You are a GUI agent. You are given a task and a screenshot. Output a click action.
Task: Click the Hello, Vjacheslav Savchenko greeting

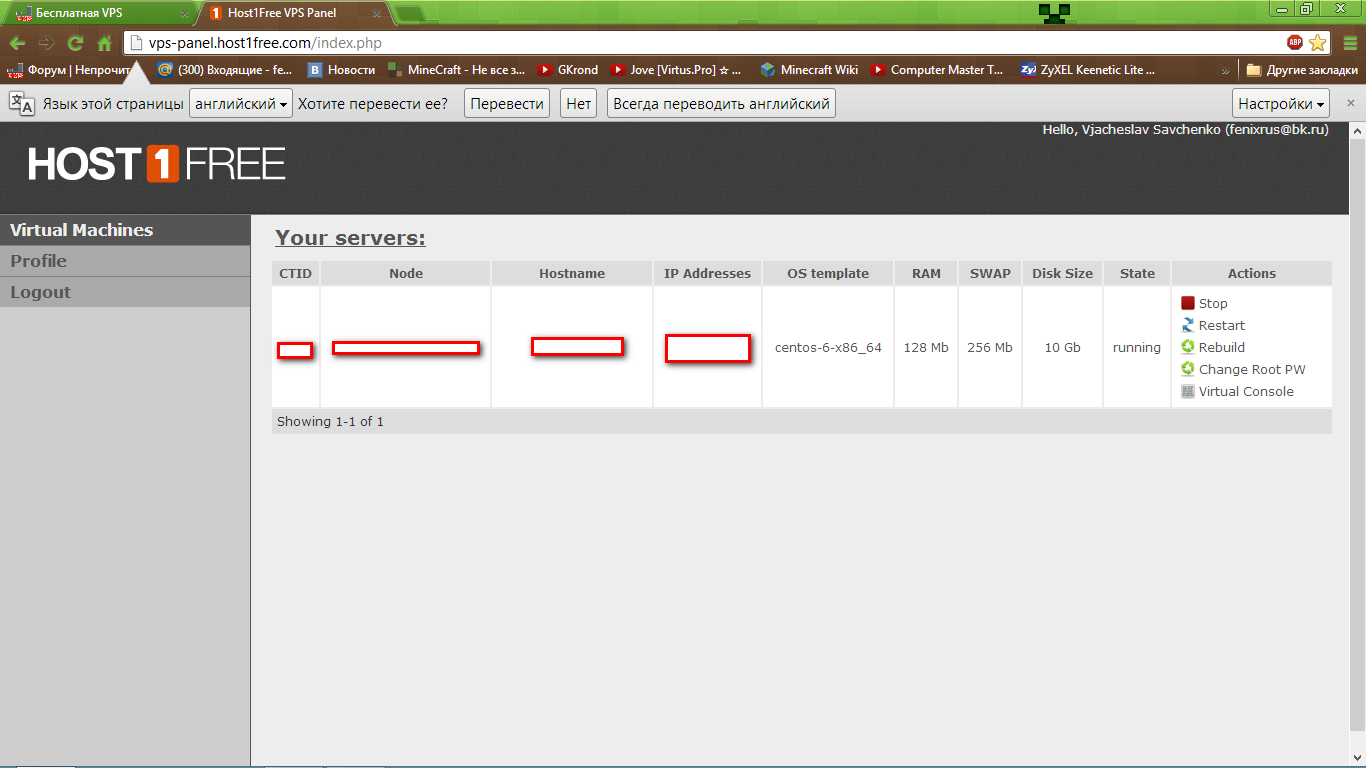(x=1185, y=130)
